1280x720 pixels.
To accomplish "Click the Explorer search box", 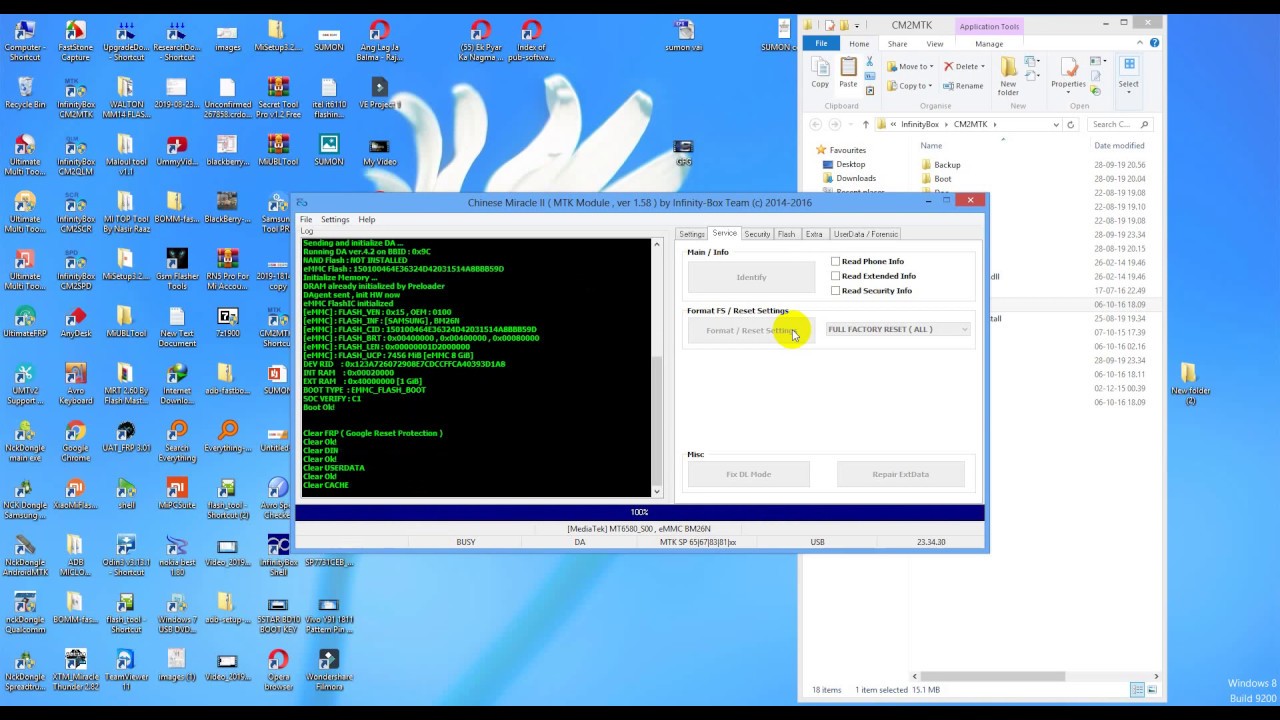I will [x=1120, y=125].
